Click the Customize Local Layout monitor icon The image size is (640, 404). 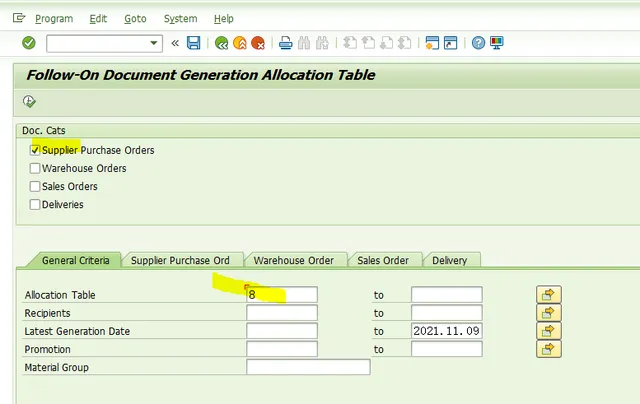497,43
